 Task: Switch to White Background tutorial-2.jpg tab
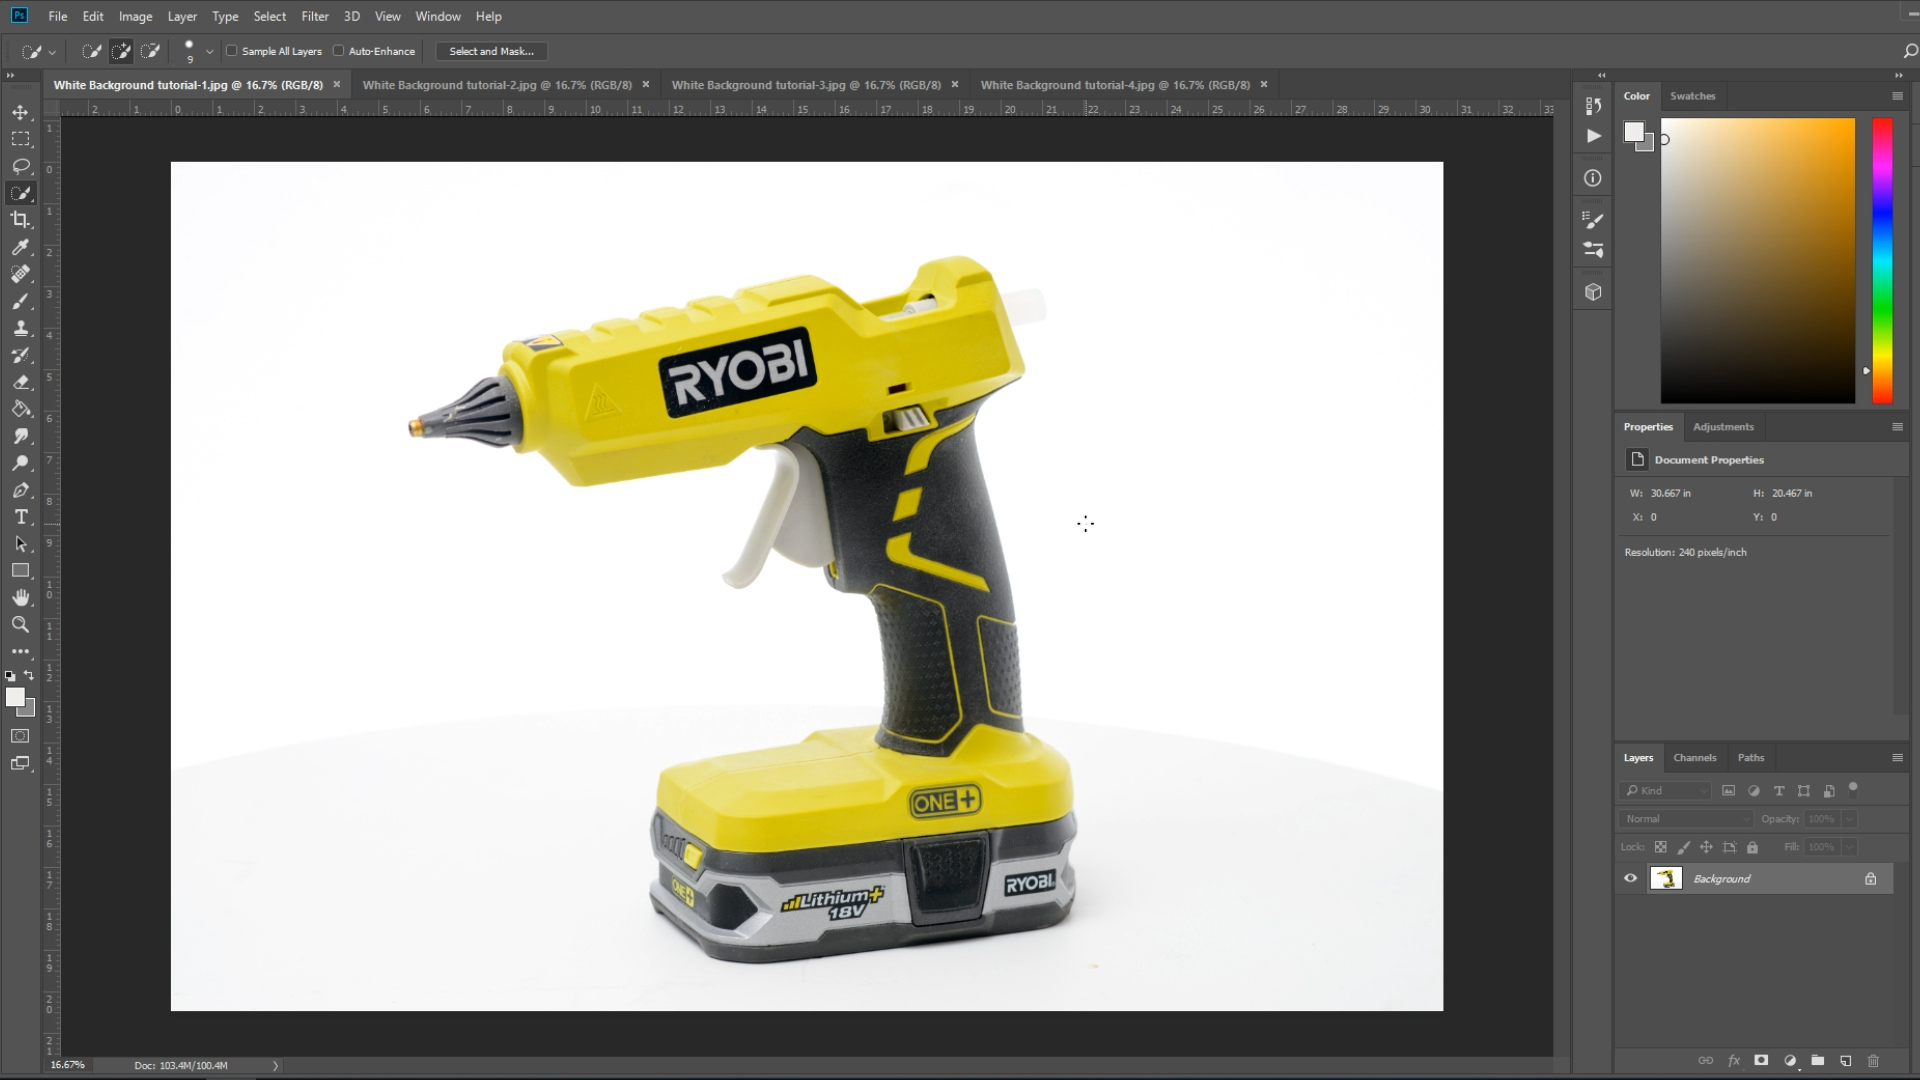(x=497, y=85)
